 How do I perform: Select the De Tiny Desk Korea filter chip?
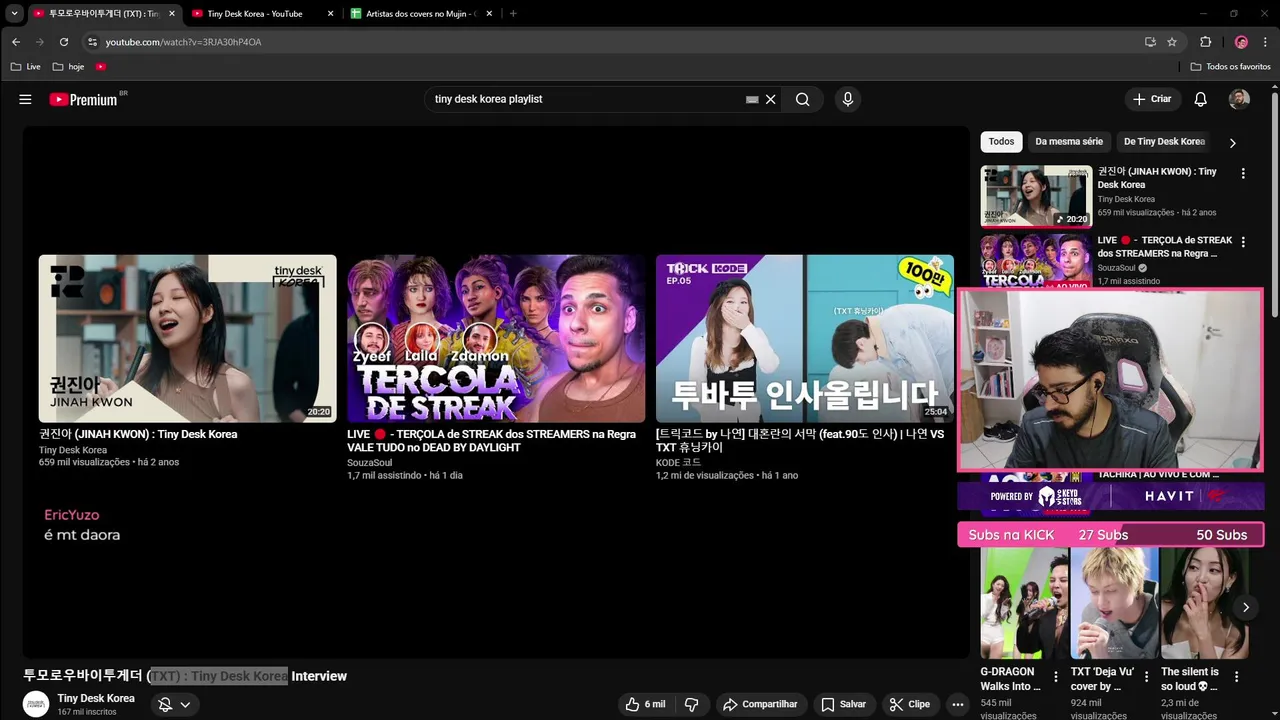coord(1164,141)
